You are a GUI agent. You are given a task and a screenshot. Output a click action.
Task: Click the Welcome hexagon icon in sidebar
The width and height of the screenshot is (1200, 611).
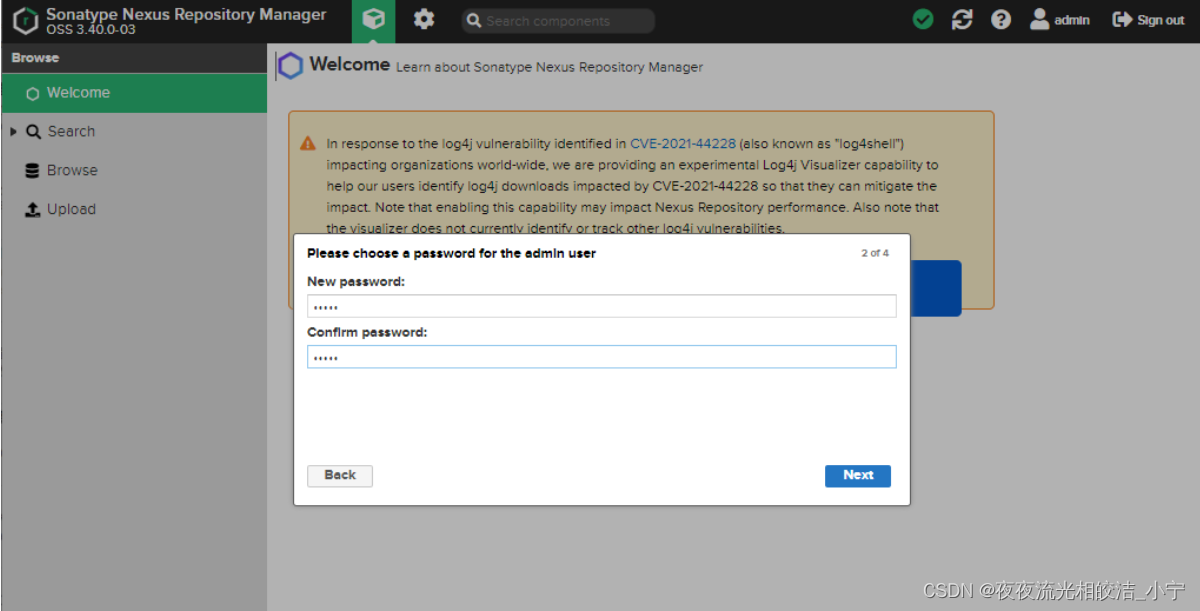33,93
